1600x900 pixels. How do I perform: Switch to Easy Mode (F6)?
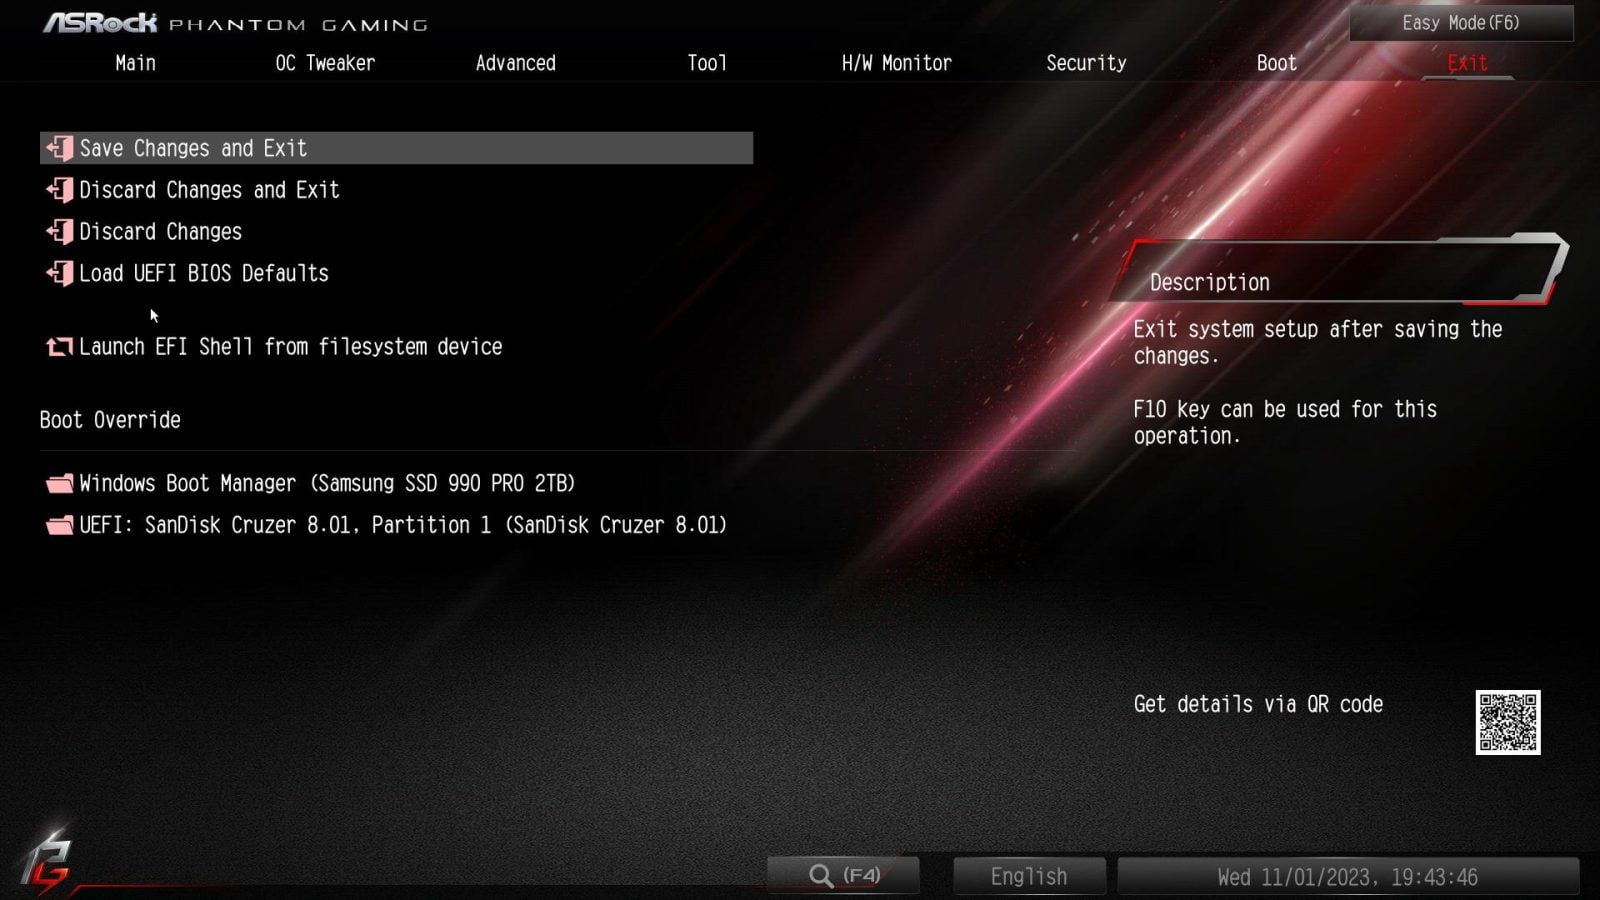pyautogui.click(x=1460, y=23)
